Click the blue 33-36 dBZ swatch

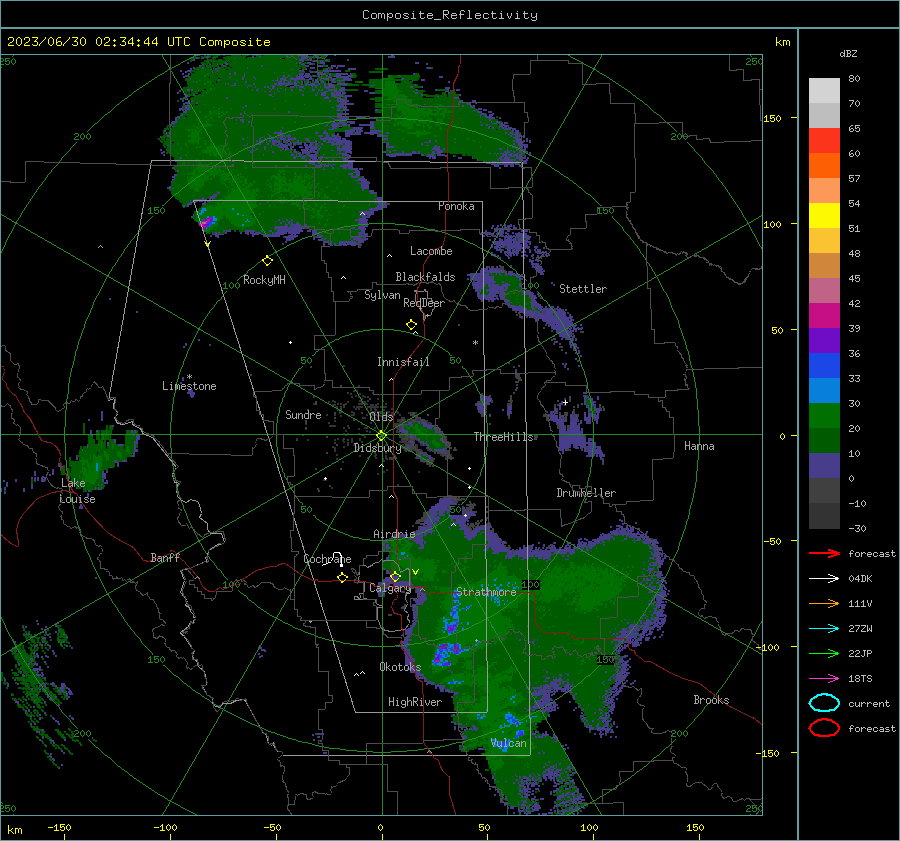[824, 366]
